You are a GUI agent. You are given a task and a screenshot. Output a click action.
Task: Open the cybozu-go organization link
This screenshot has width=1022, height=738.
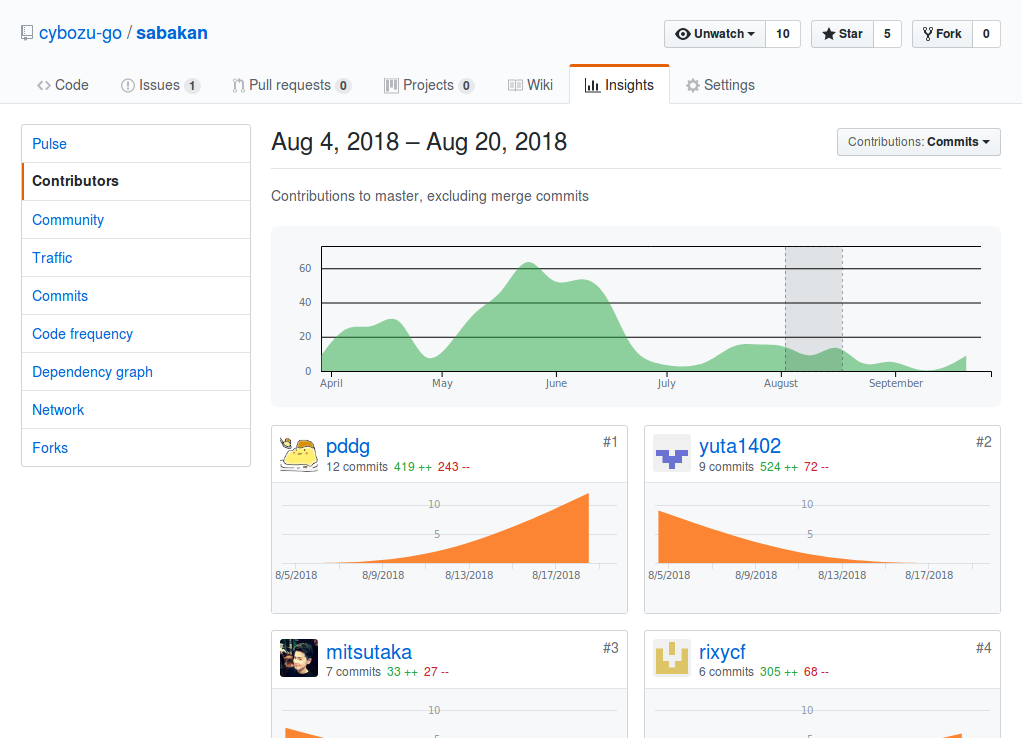tap(80, 33)
